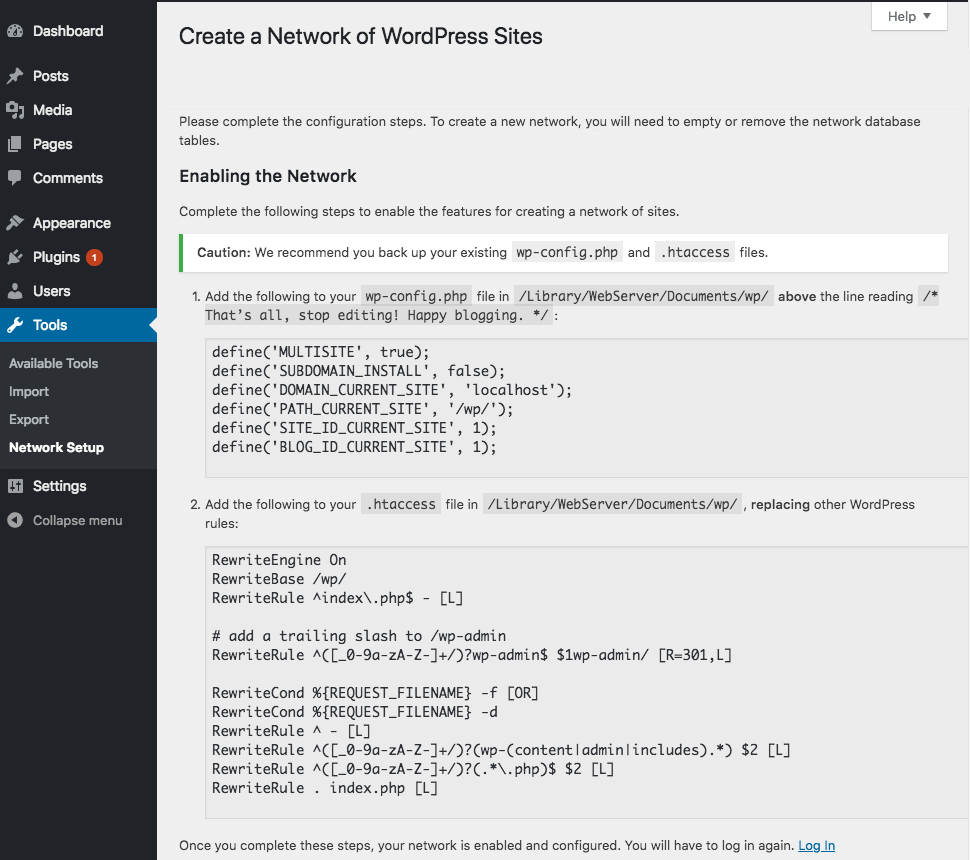This screenshot has width=970, height=860.
Task: Click the RewriteBase /wp/ line
Action: [x=279, y=579]
